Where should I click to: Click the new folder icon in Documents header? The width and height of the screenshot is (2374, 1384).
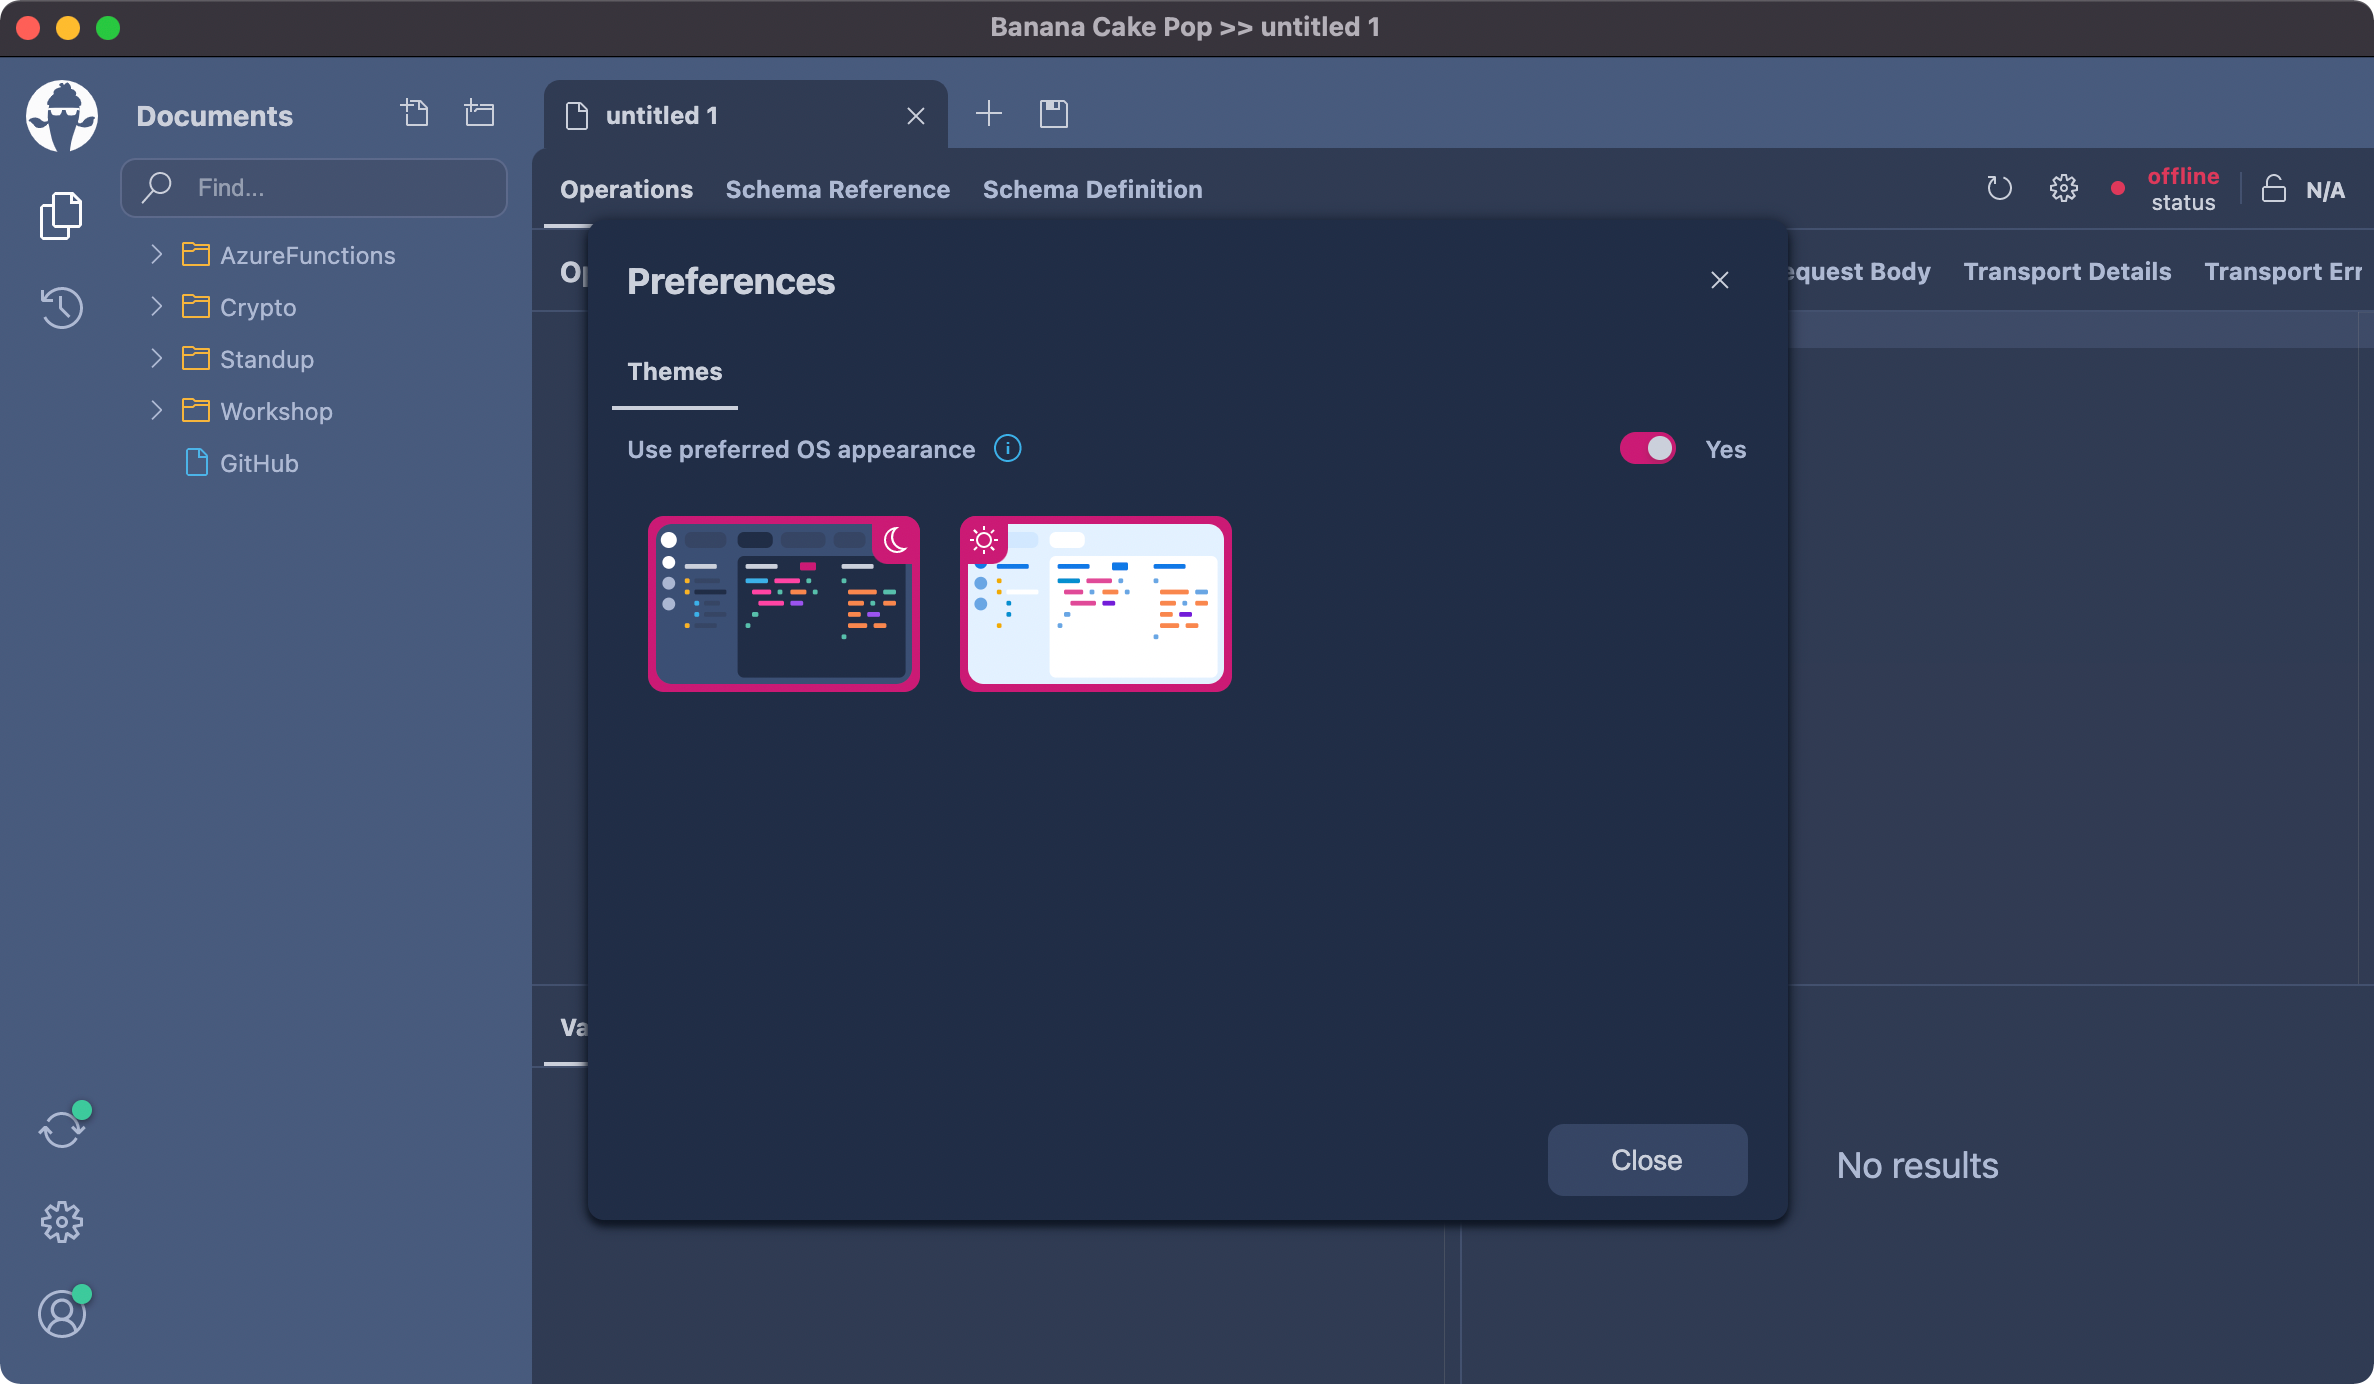480,113
